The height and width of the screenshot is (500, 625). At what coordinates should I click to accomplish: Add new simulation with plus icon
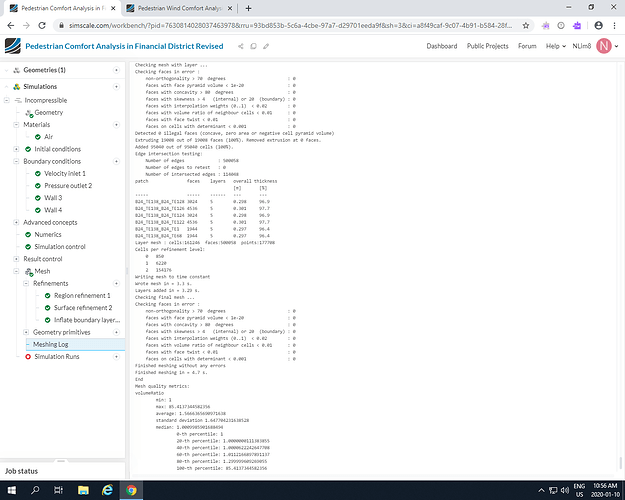(116, 87)
